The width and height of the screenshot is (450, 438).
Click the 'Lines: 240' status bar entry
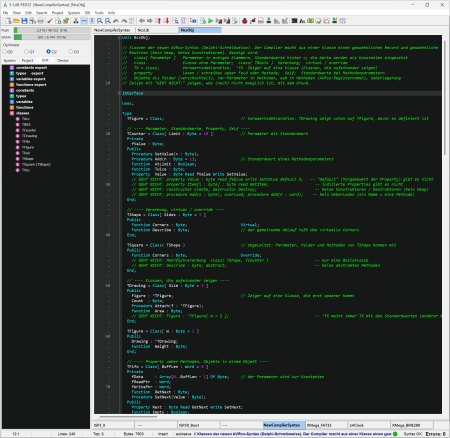66,434
